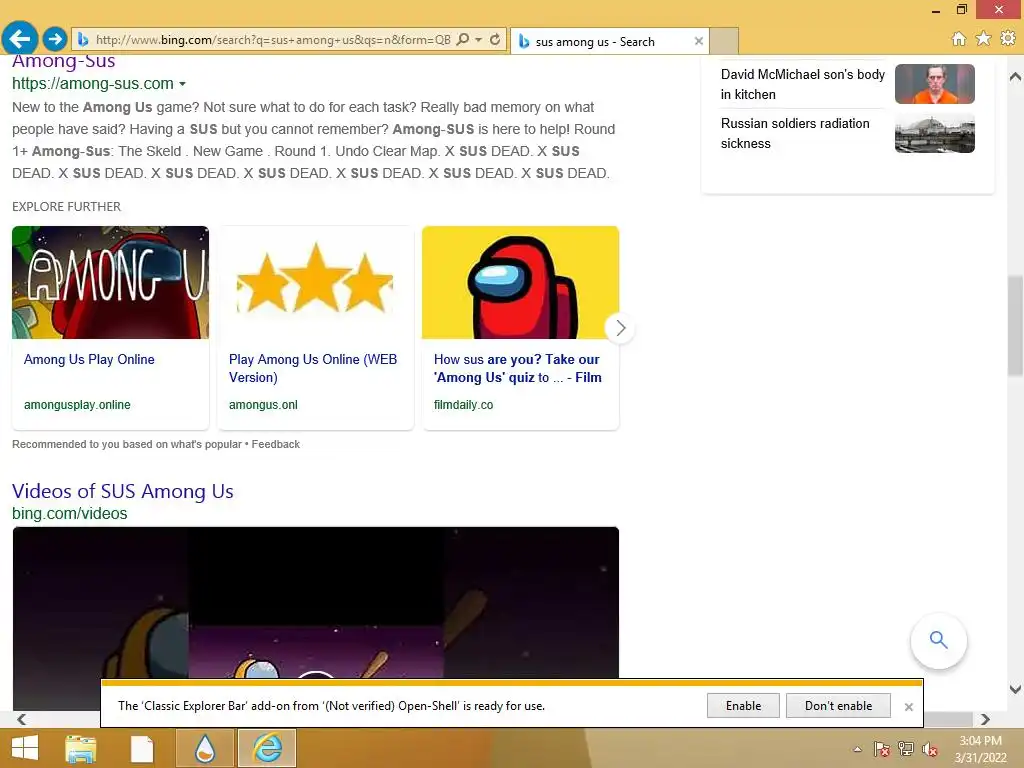Advance the Explore Further carousel with chevron
This screenshot has width=1024, height=768.
point(620,328)
